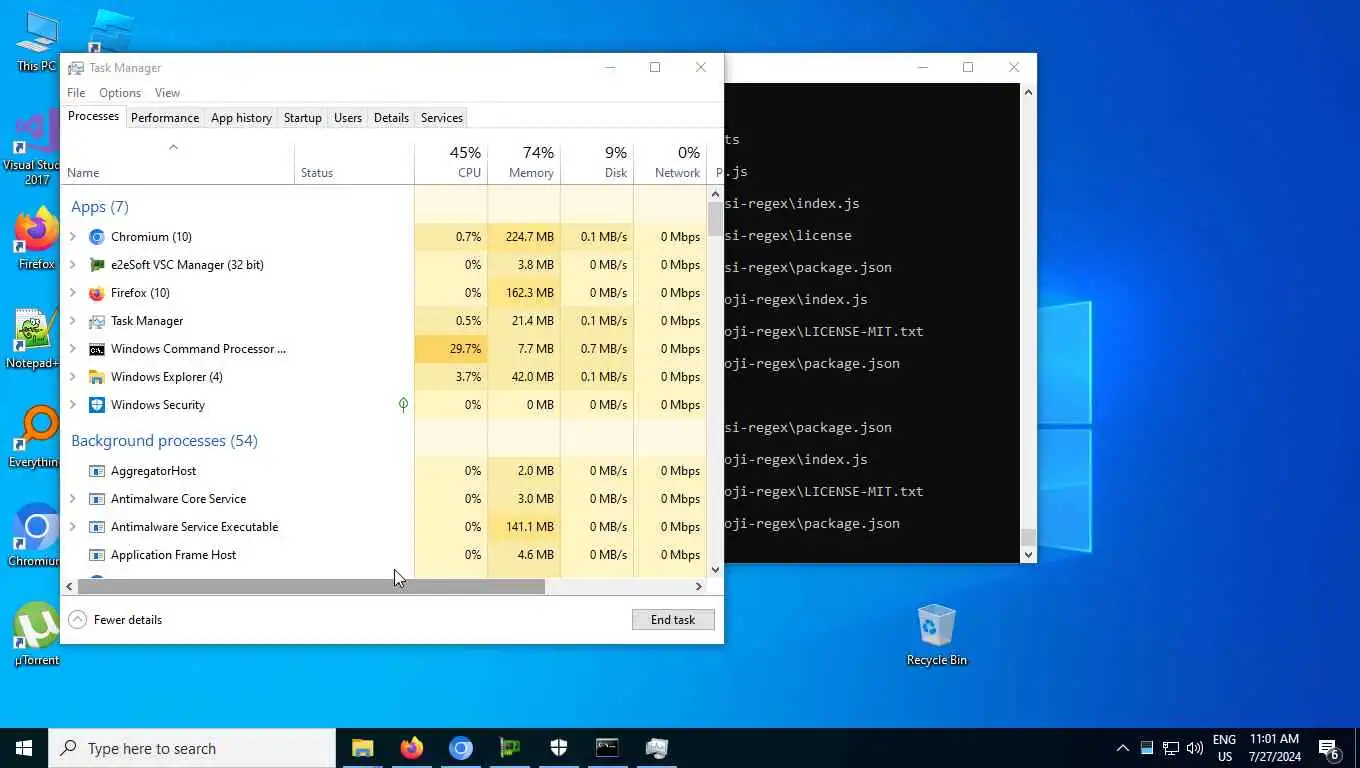
Task: Click the Type here to search box
Action: 192,748
